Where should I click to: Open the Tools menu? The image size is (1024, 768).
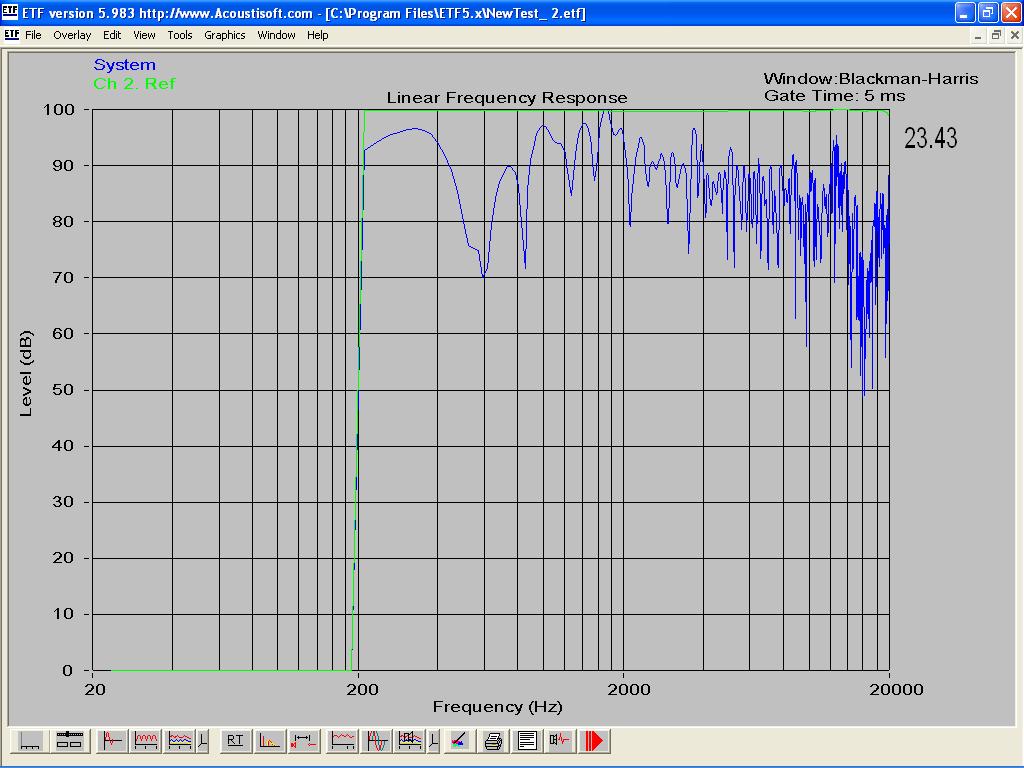pyautogui.click(x=180, y=35)
